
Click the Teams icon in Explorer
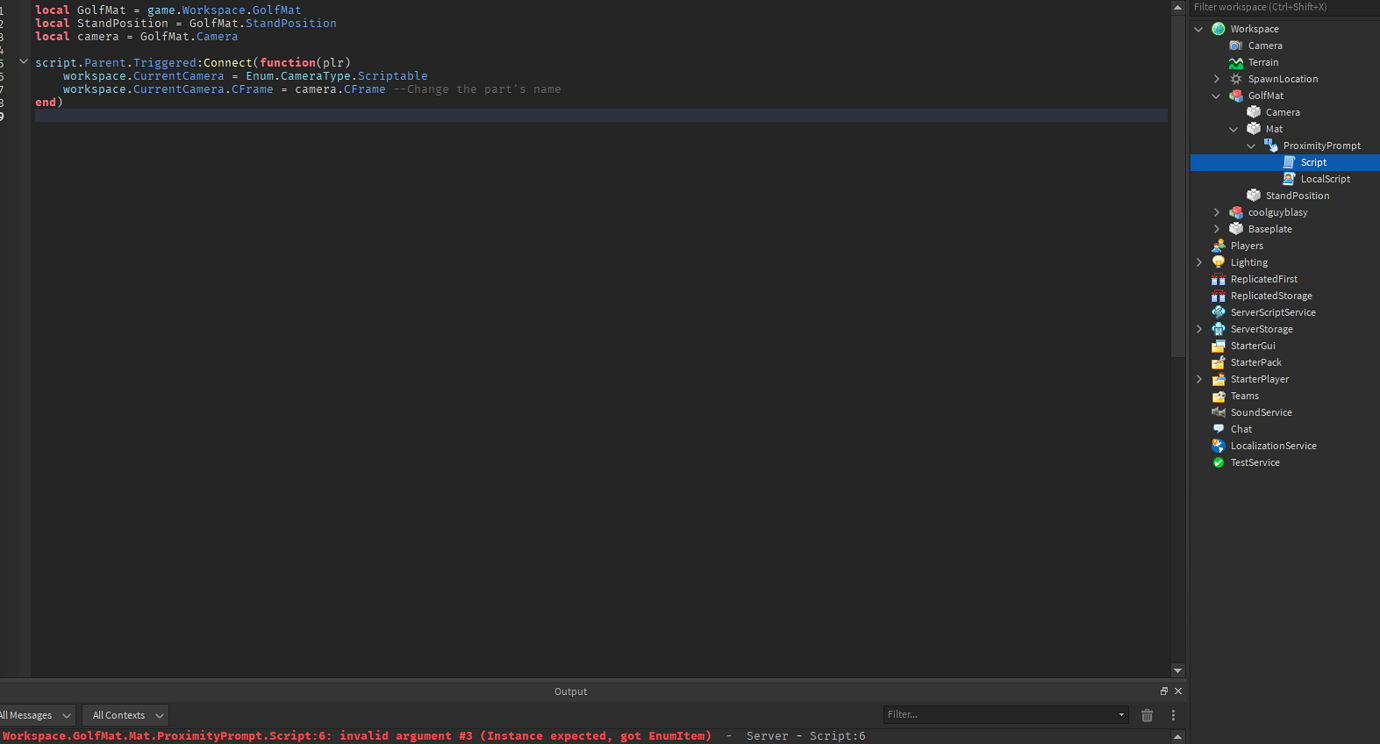tap(1218, 396)
